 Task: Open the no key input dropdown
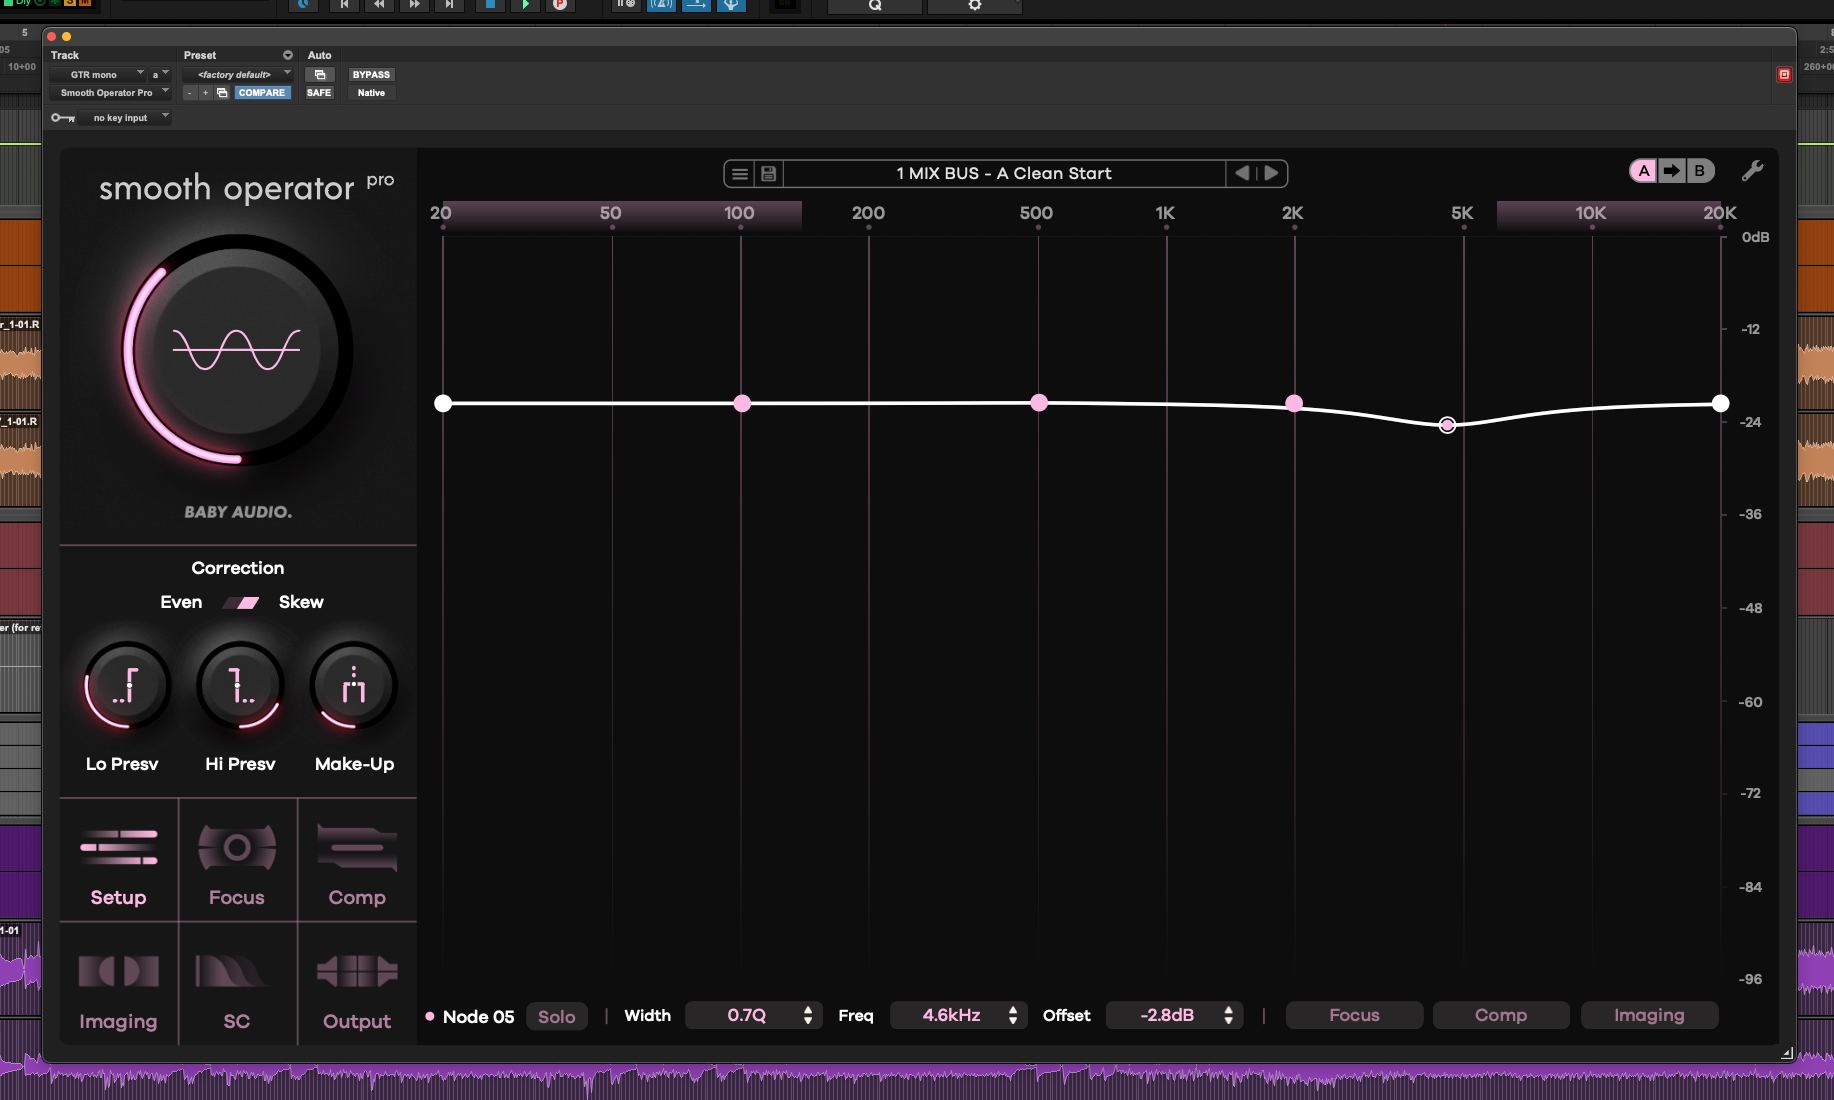[126, 118]
